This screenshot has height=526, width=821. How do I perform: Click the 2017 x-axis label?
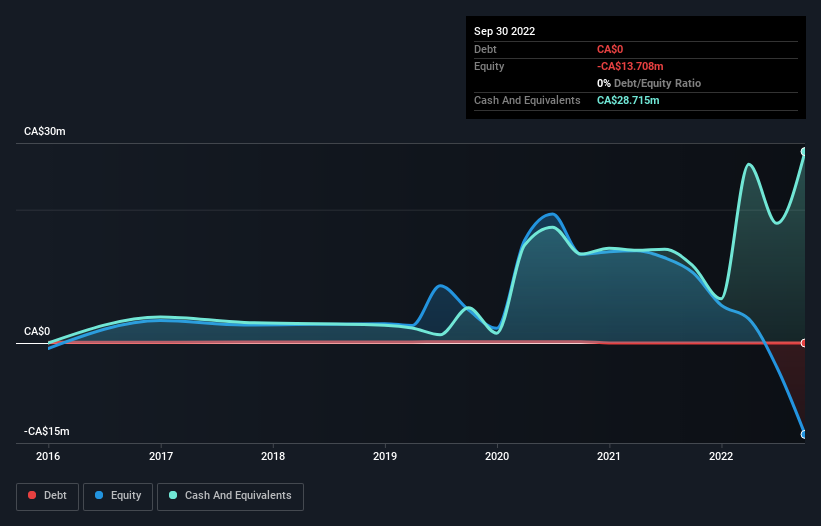(161, 456)
